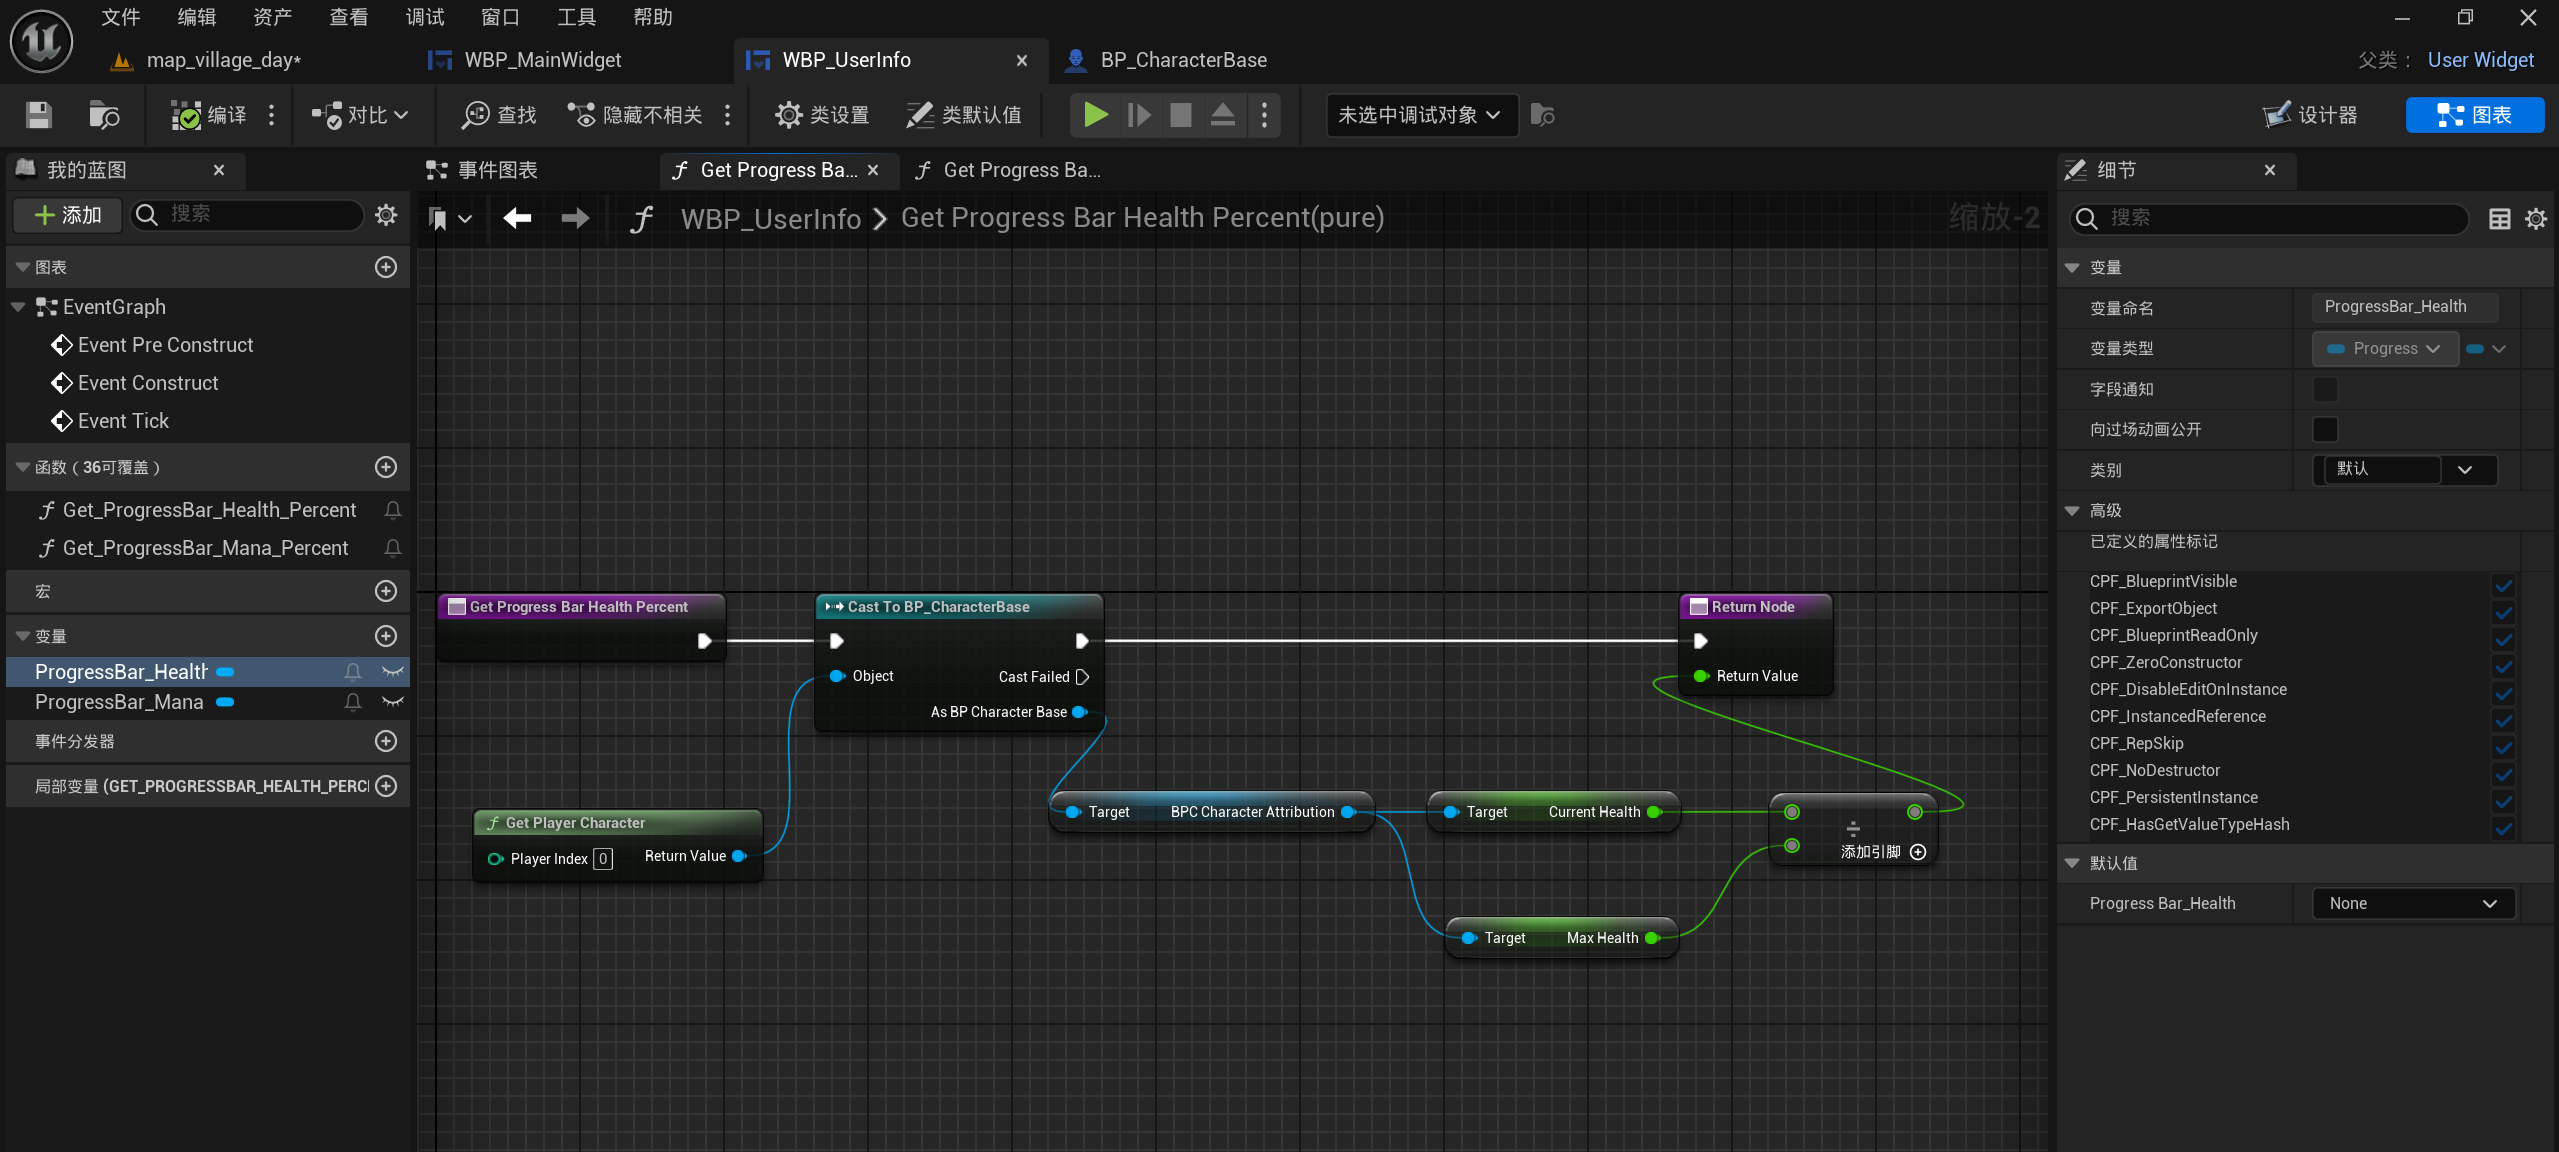Add a new function with plus icon
The image size is (2559, 1152).
(x=386, y=467)
